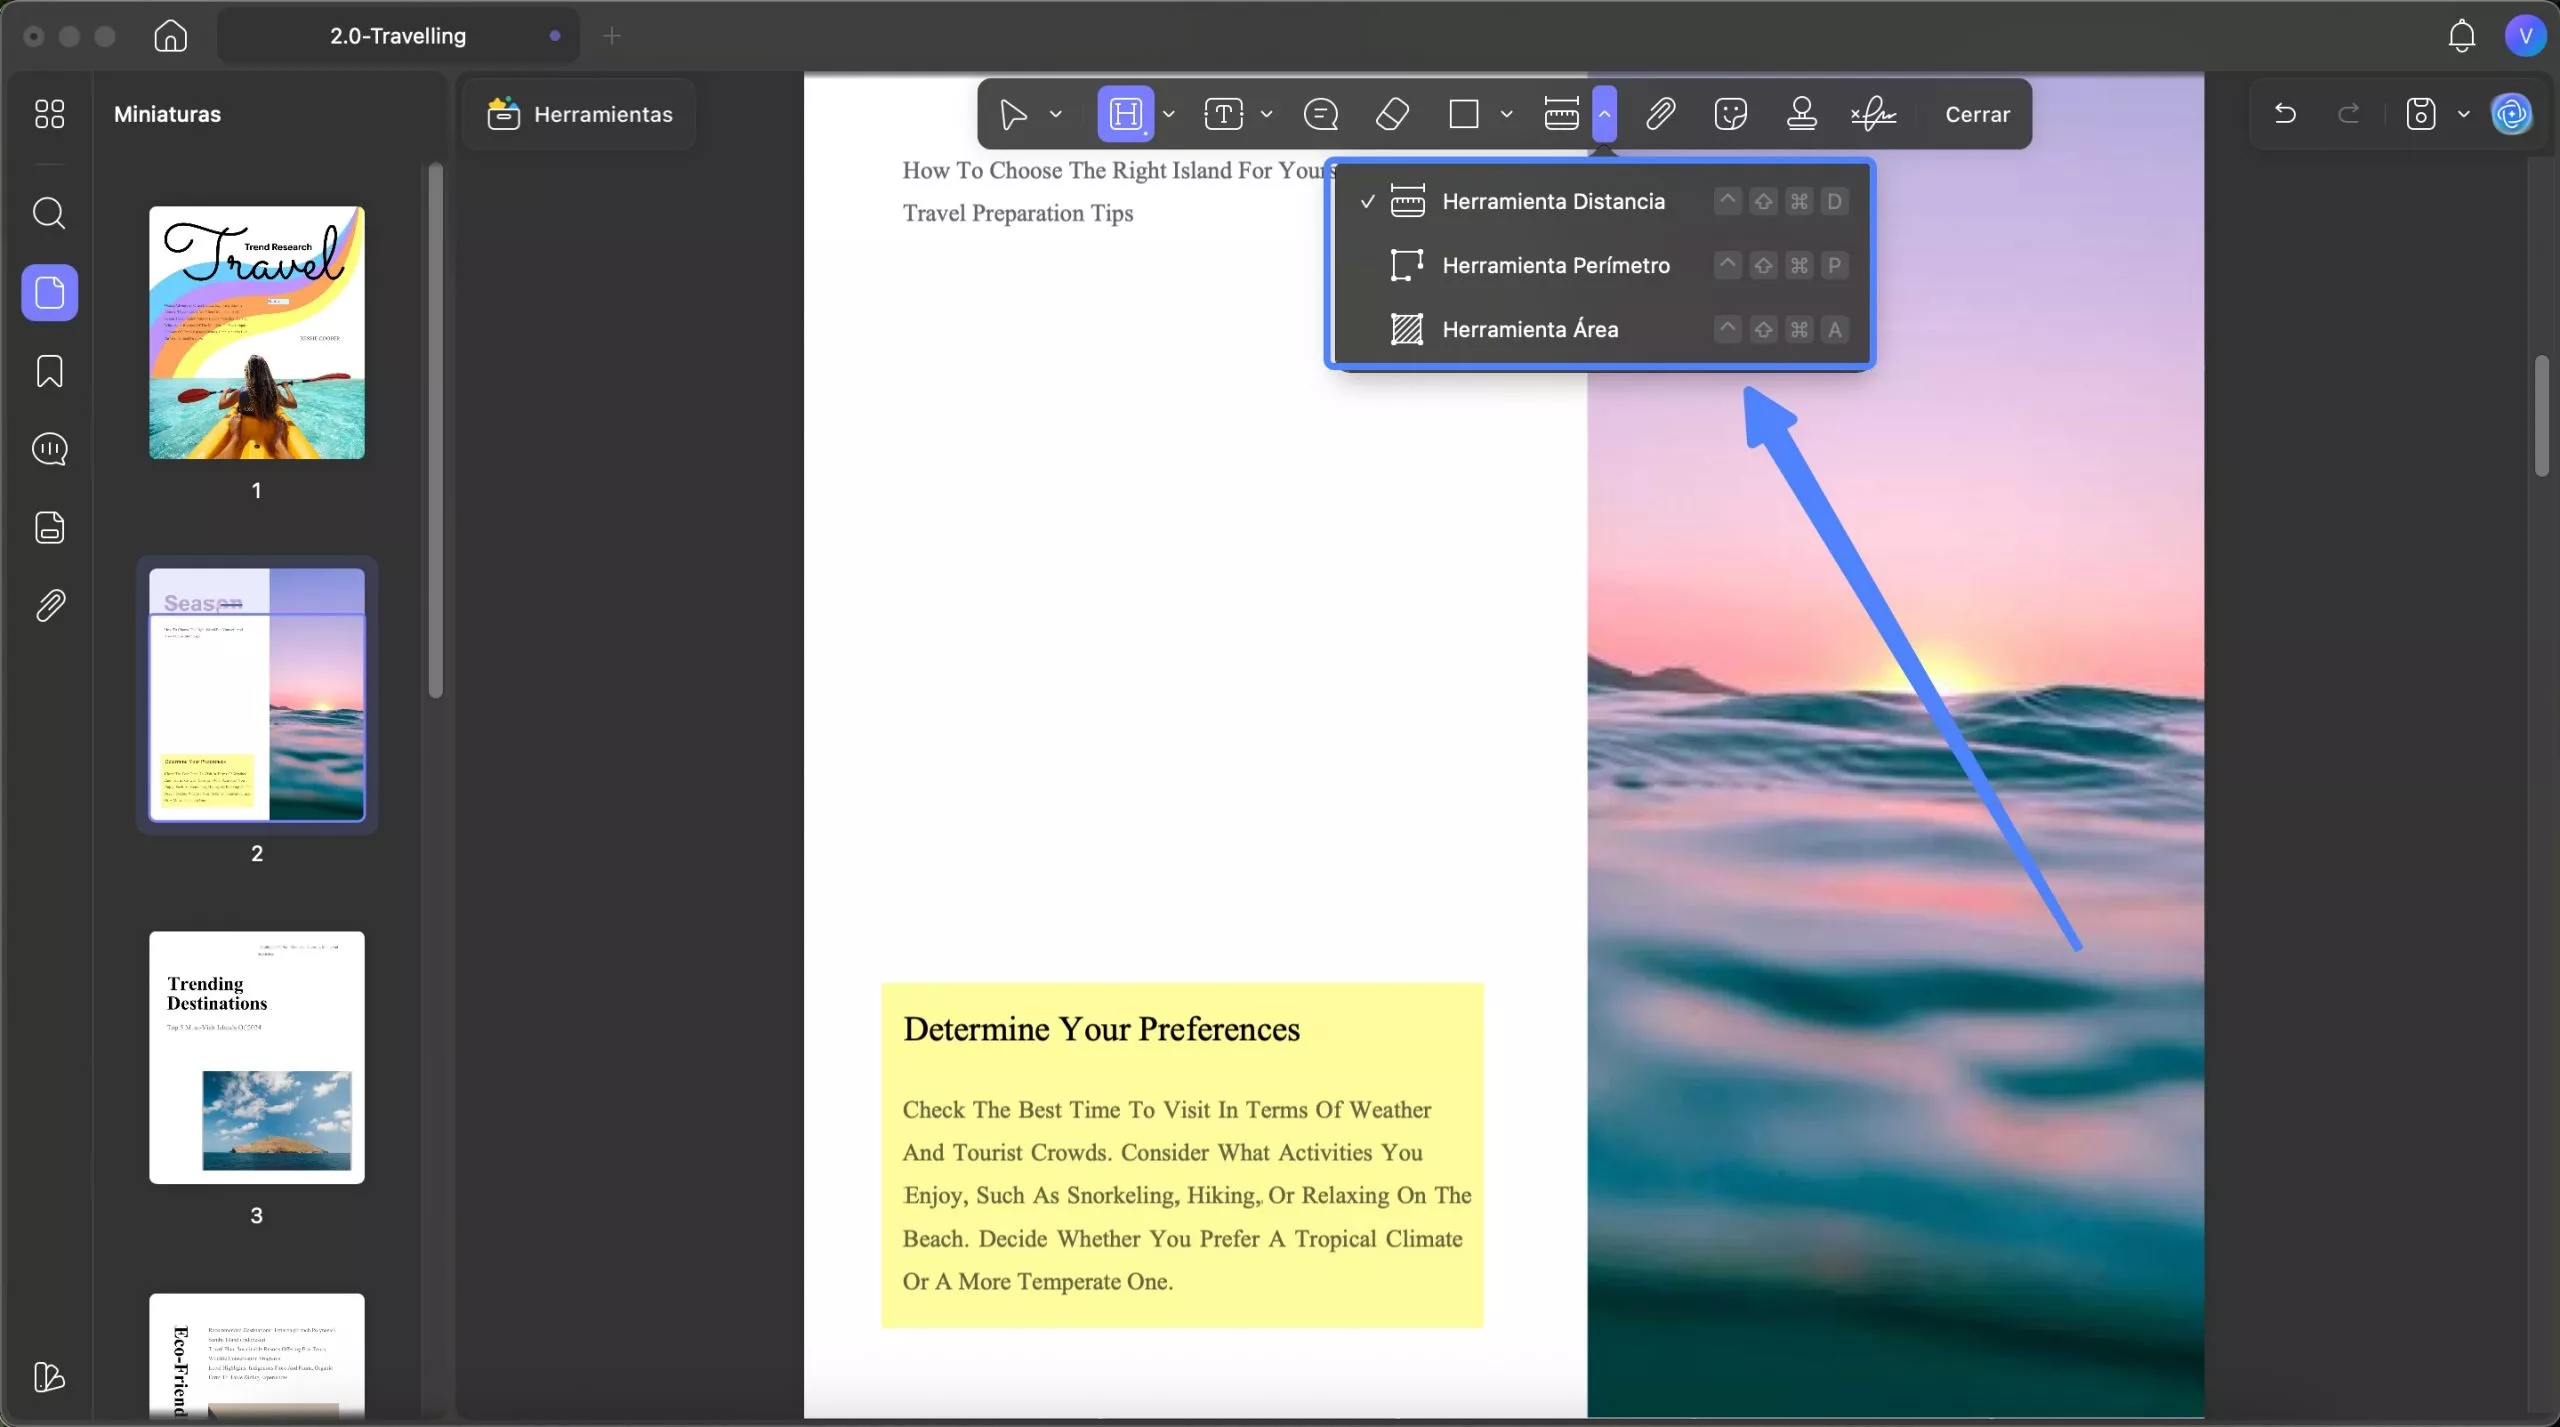The width and height of the screenshot is (2560, 1427).
Task: Select the Eraser tool
Action: point(1392,114)
